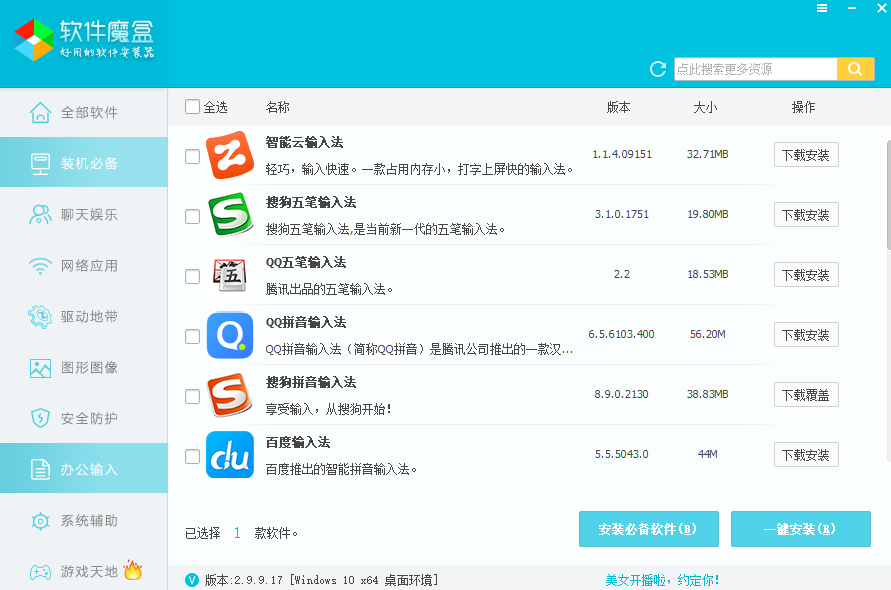Image resolution: width=891 pixels, height=590 pixels.
Task: Click the software list vertical scrollbar
Action: [888, 195]
